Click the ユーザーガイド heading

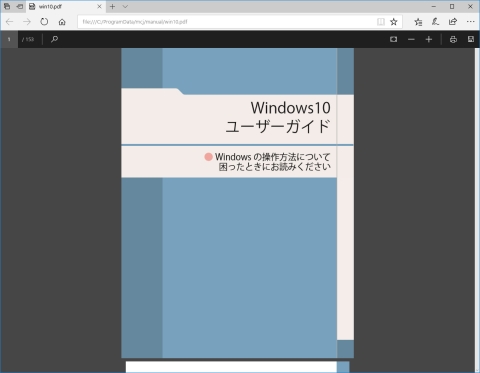278,127
